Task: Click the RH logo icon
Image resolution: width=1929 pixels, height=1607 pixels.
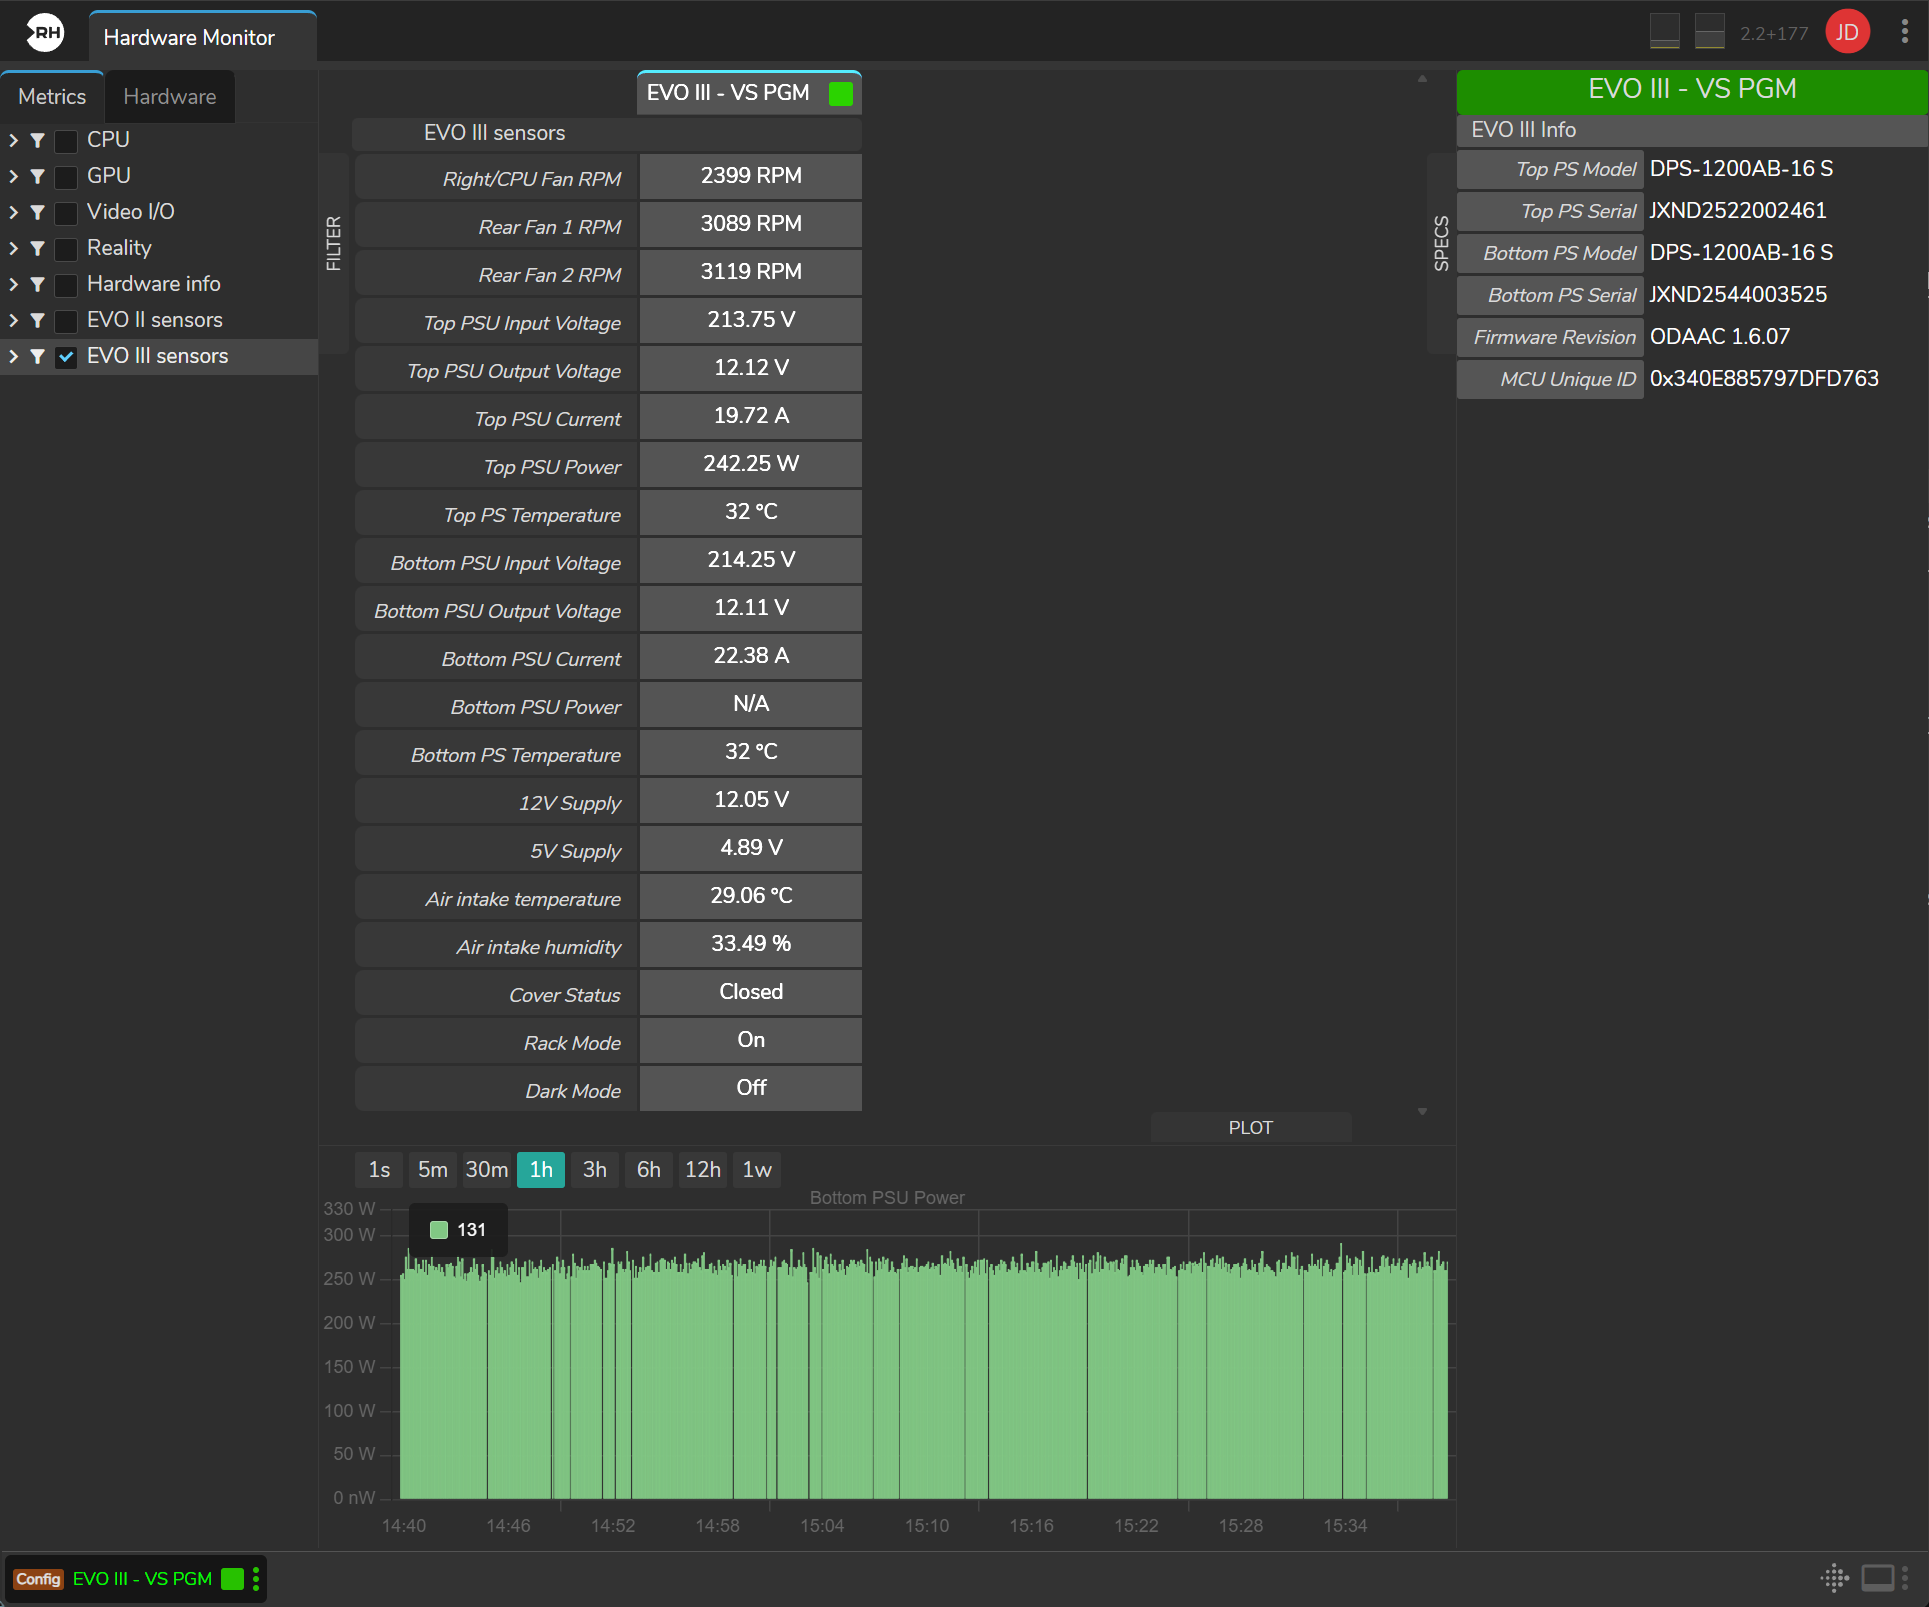Action: click(x=45, y=33)
